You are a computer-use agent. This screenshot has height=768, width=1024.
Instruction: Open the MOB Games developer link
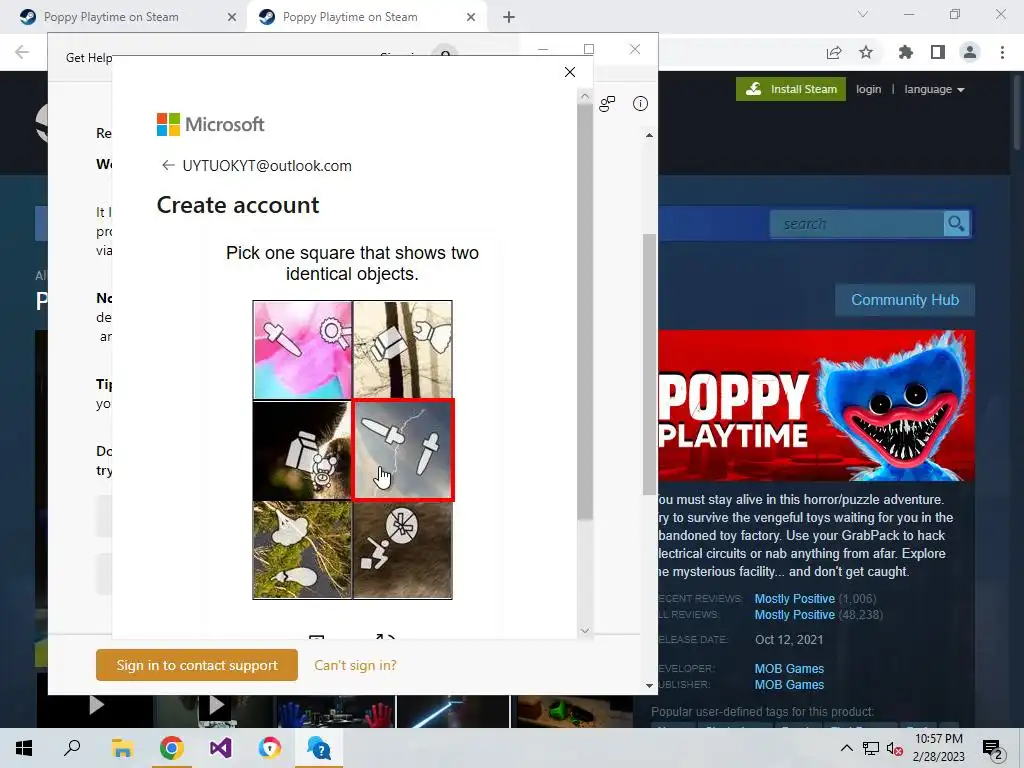(x=789, y=669)
